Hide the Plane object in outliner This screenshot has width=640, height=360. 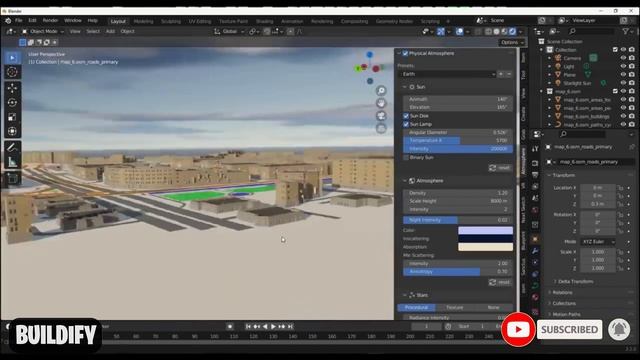coord(623,75)
